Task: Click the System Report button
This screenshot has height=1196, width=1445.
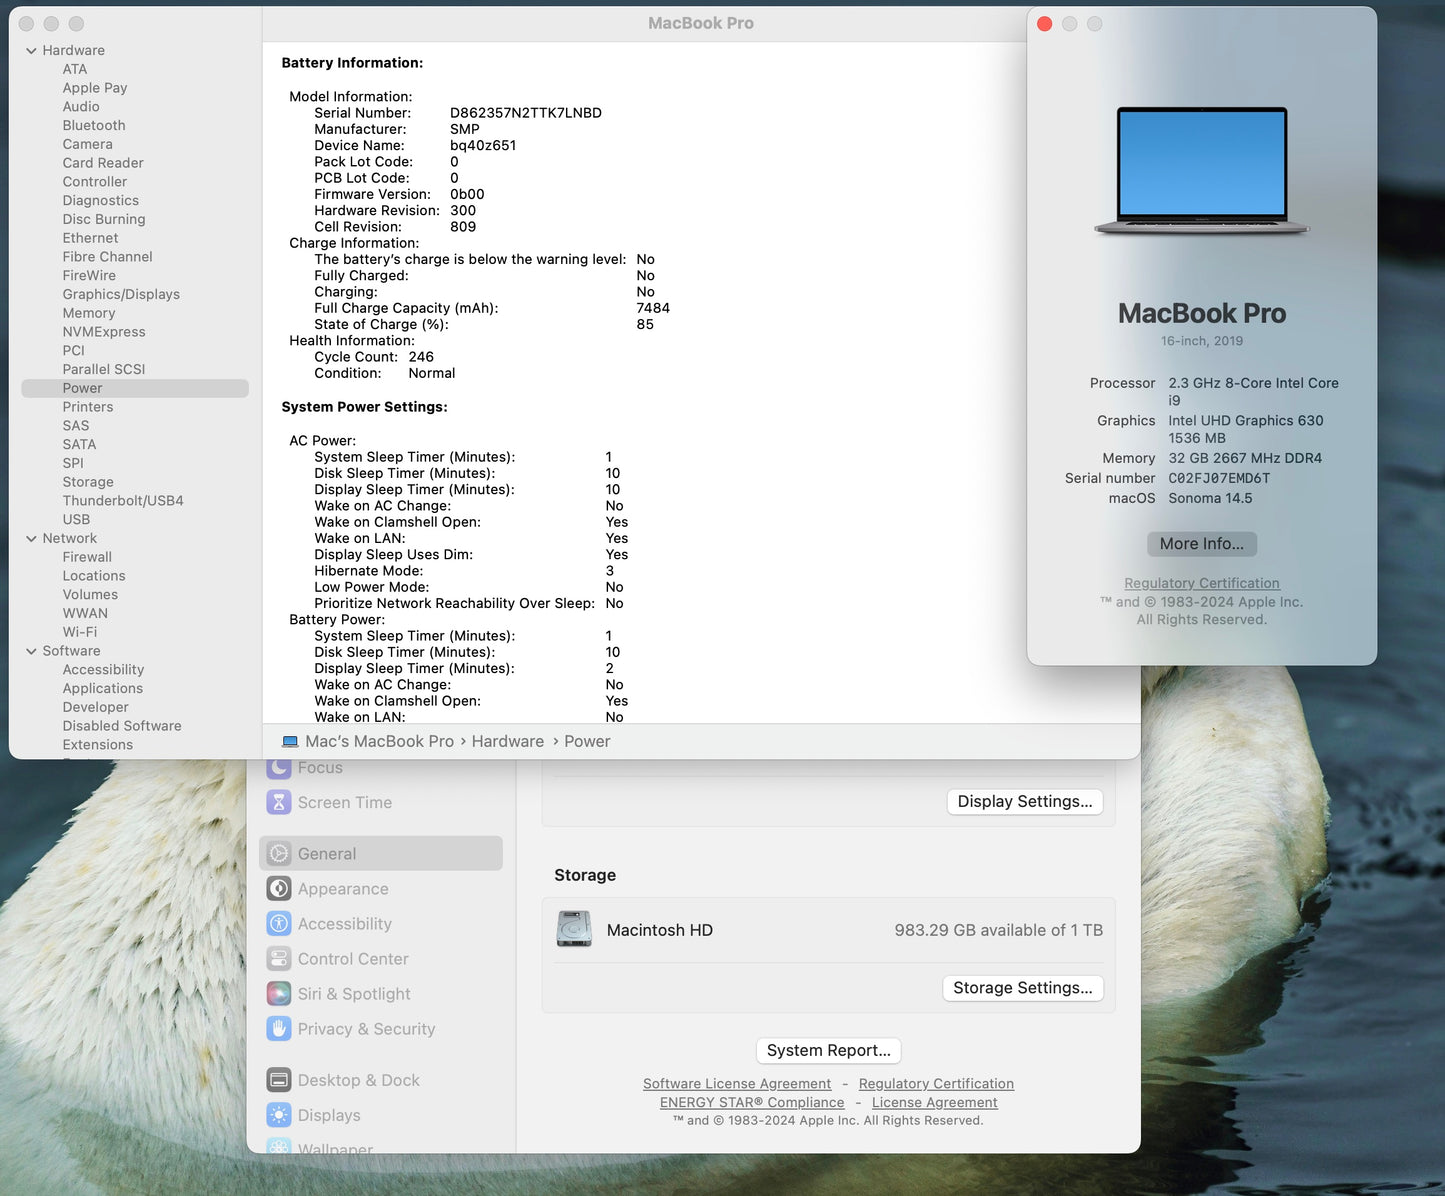Action: coord(828,1050)
